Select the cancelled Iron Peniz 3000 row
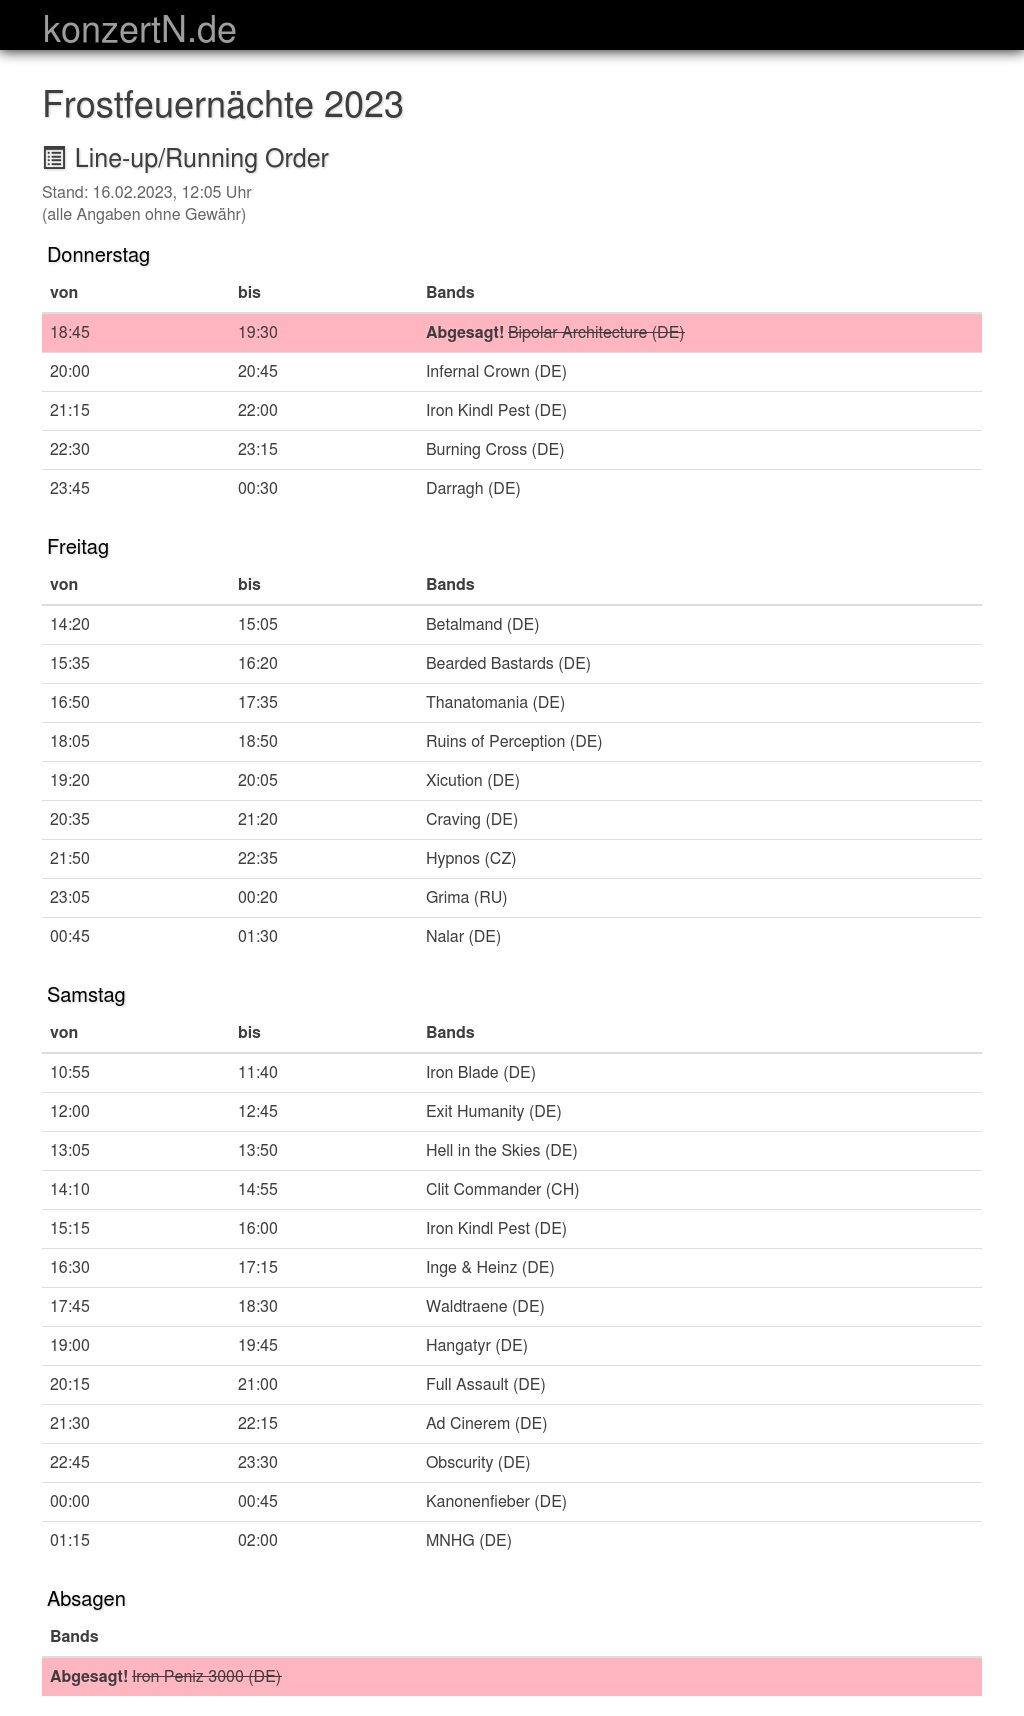 512,1676
